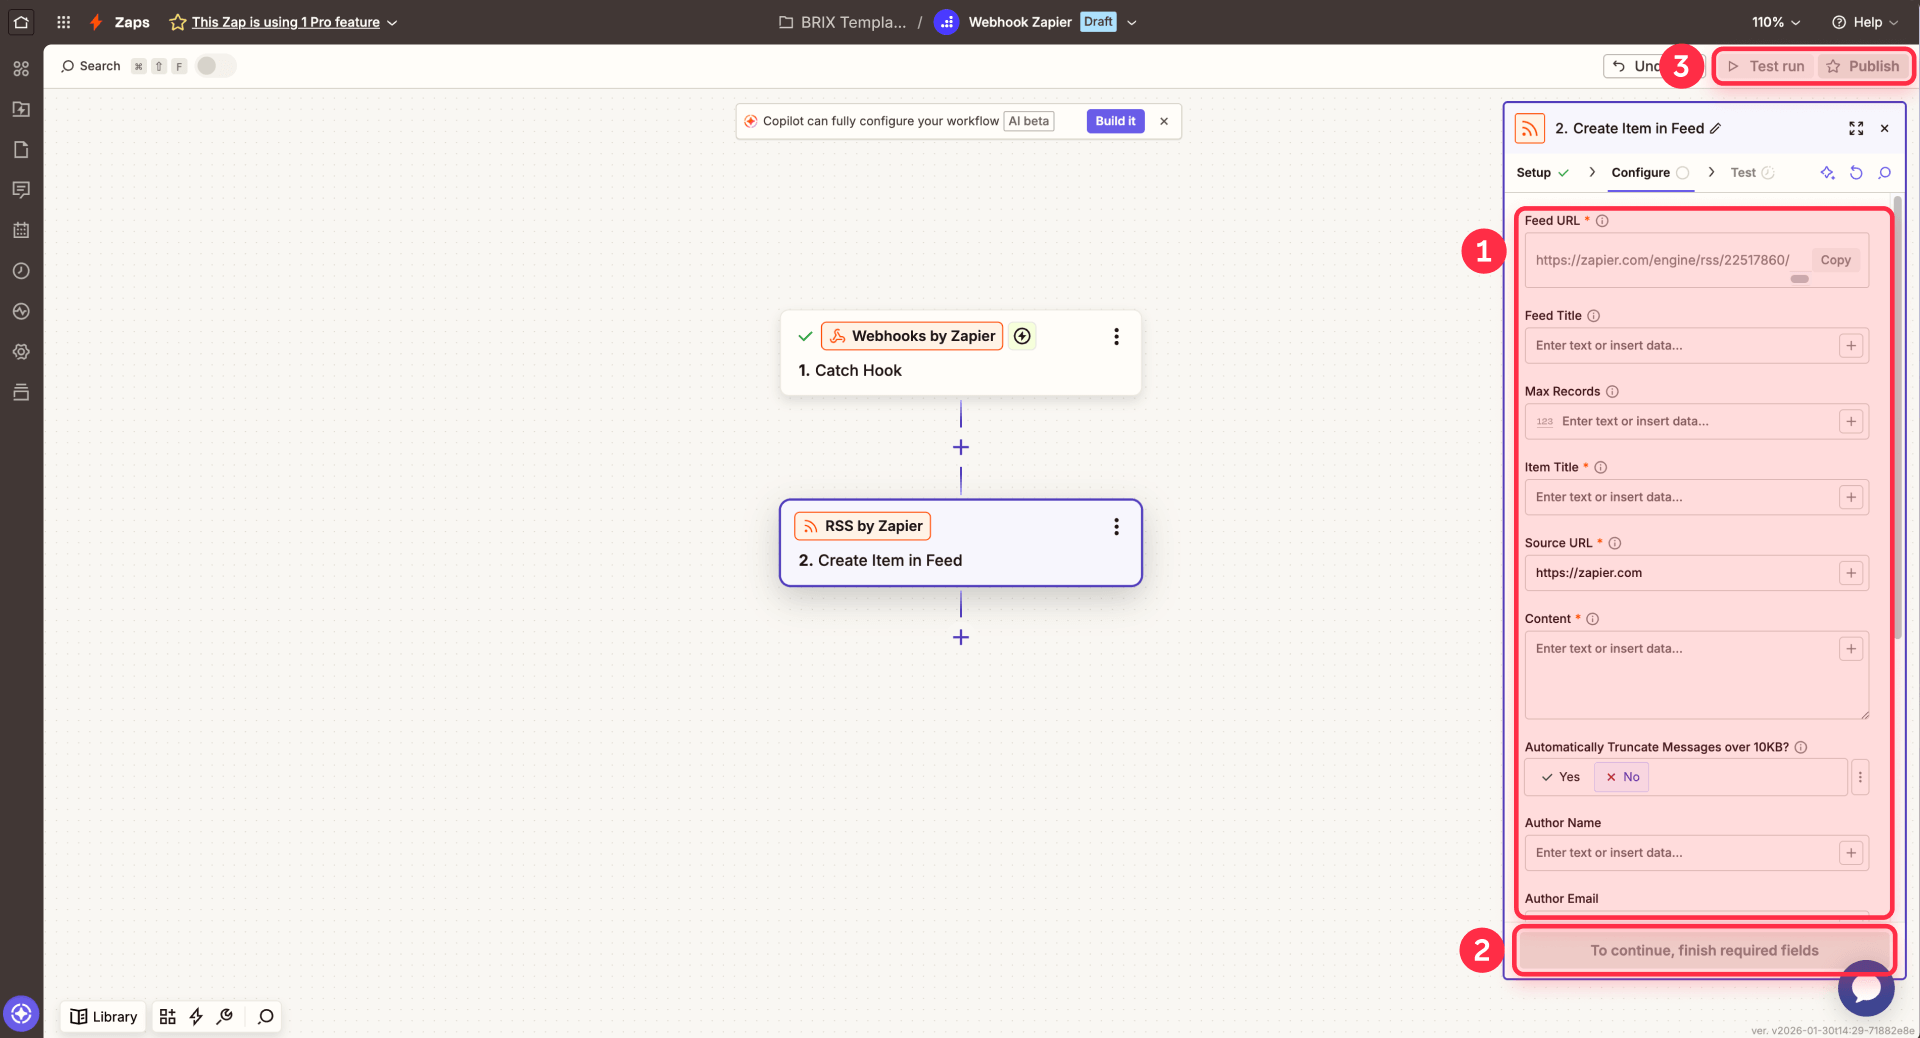Click the lightning bolt canvas toolbar icon
This screenshot has height=1038, width=1920.
pos(196,1017)
